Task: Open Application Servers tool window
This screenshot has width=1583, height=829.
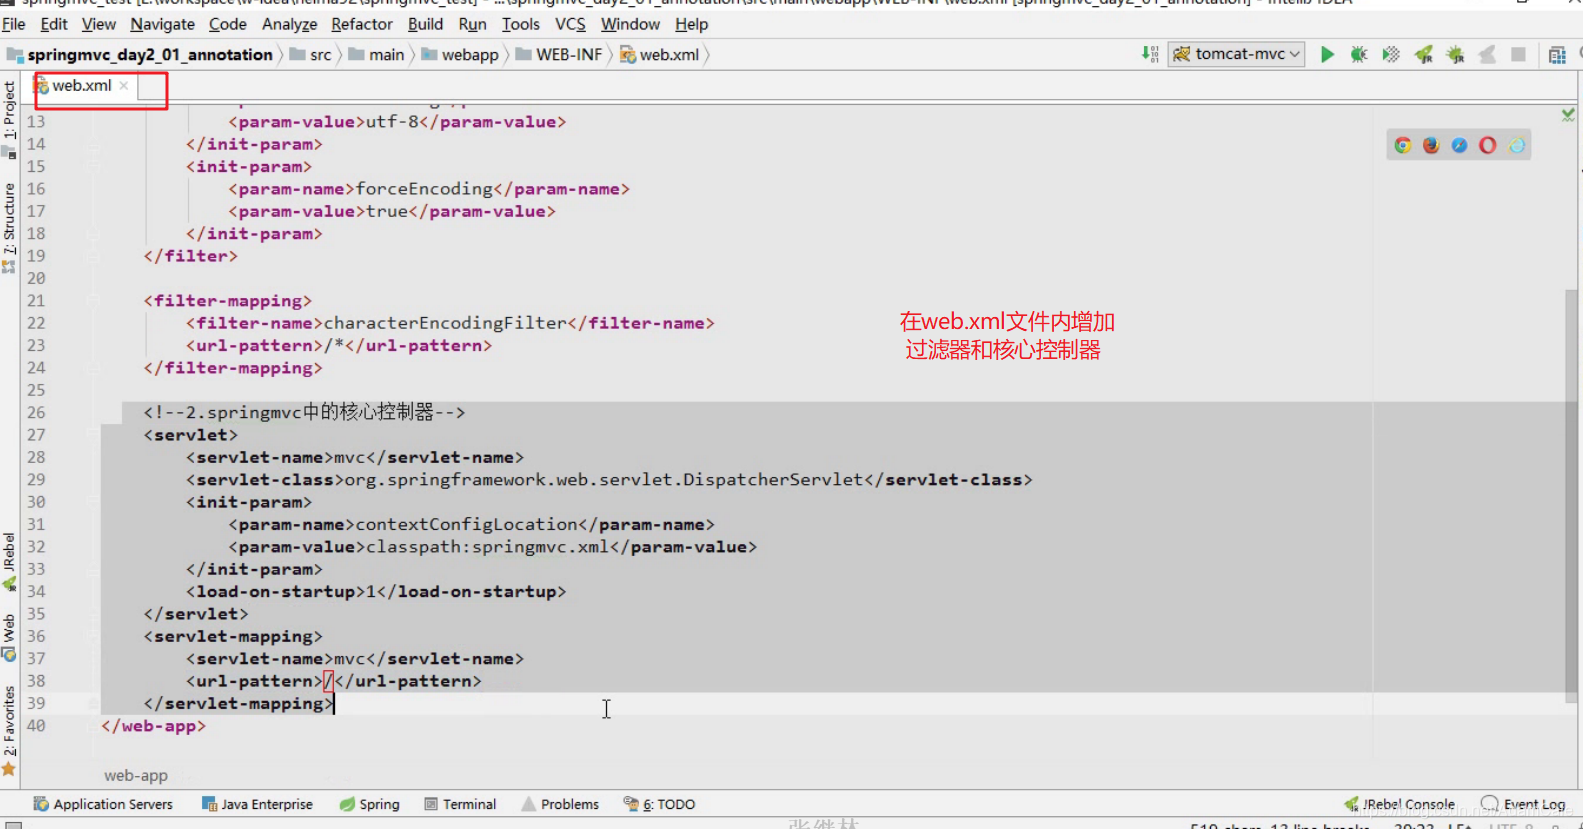Action: [103, 804]
